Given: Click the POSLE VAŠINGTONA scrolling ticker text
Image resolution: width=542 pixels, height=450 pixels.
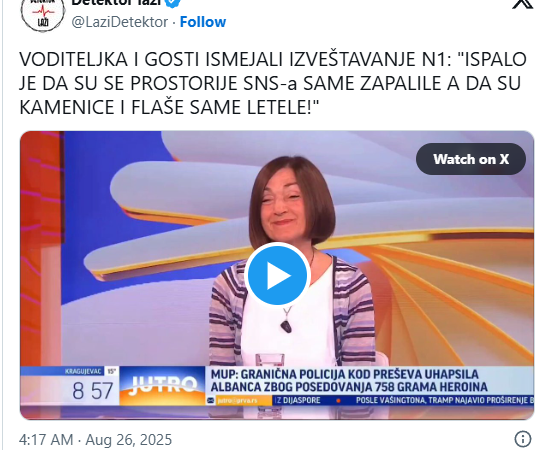Looking at the screenshot, I should point(445,401).
